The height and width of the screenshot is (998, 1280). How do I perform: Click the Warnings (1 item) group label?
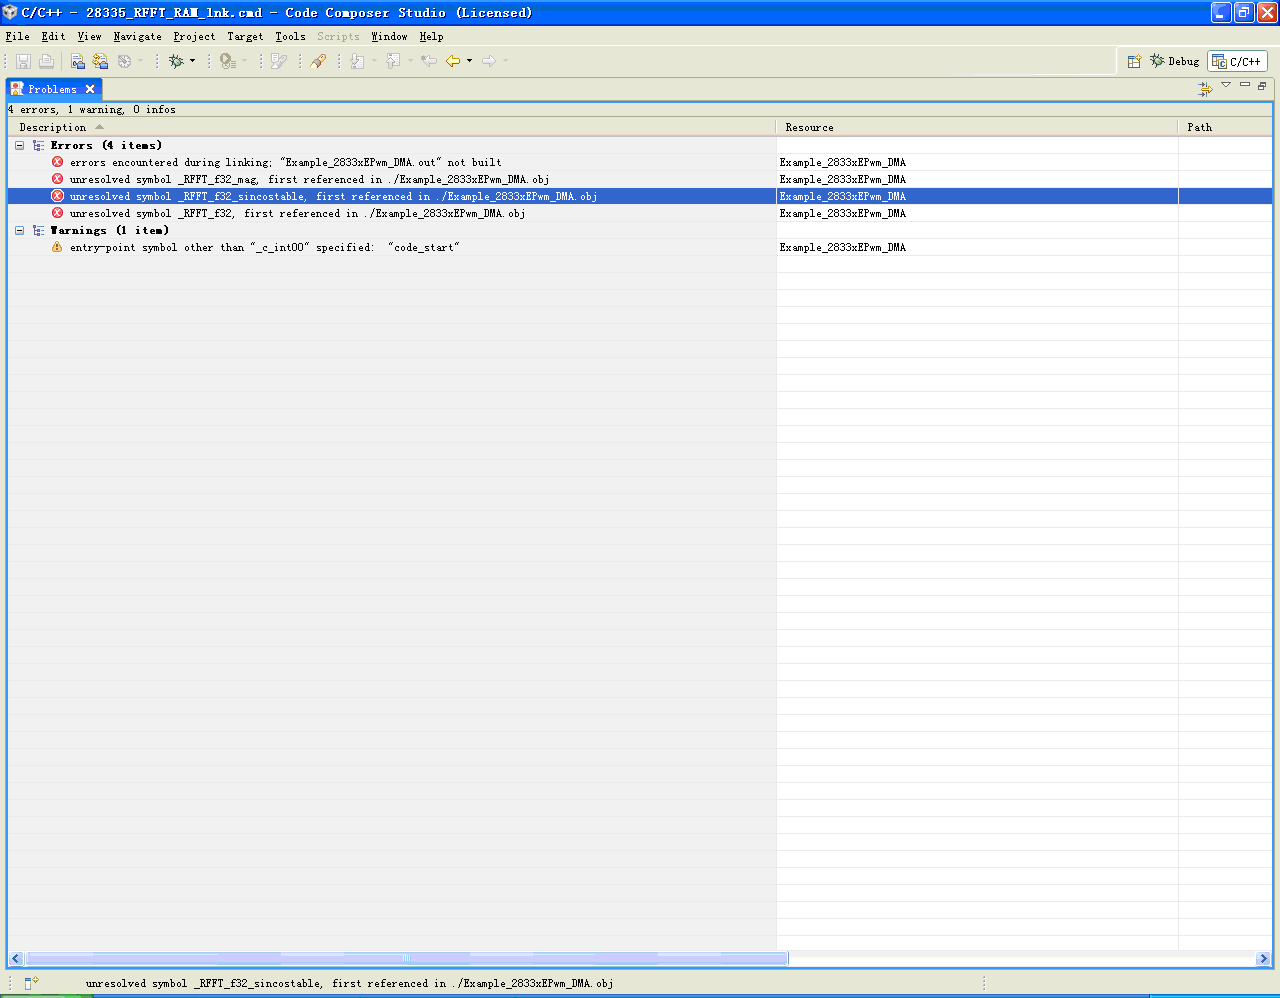[110, 230]
